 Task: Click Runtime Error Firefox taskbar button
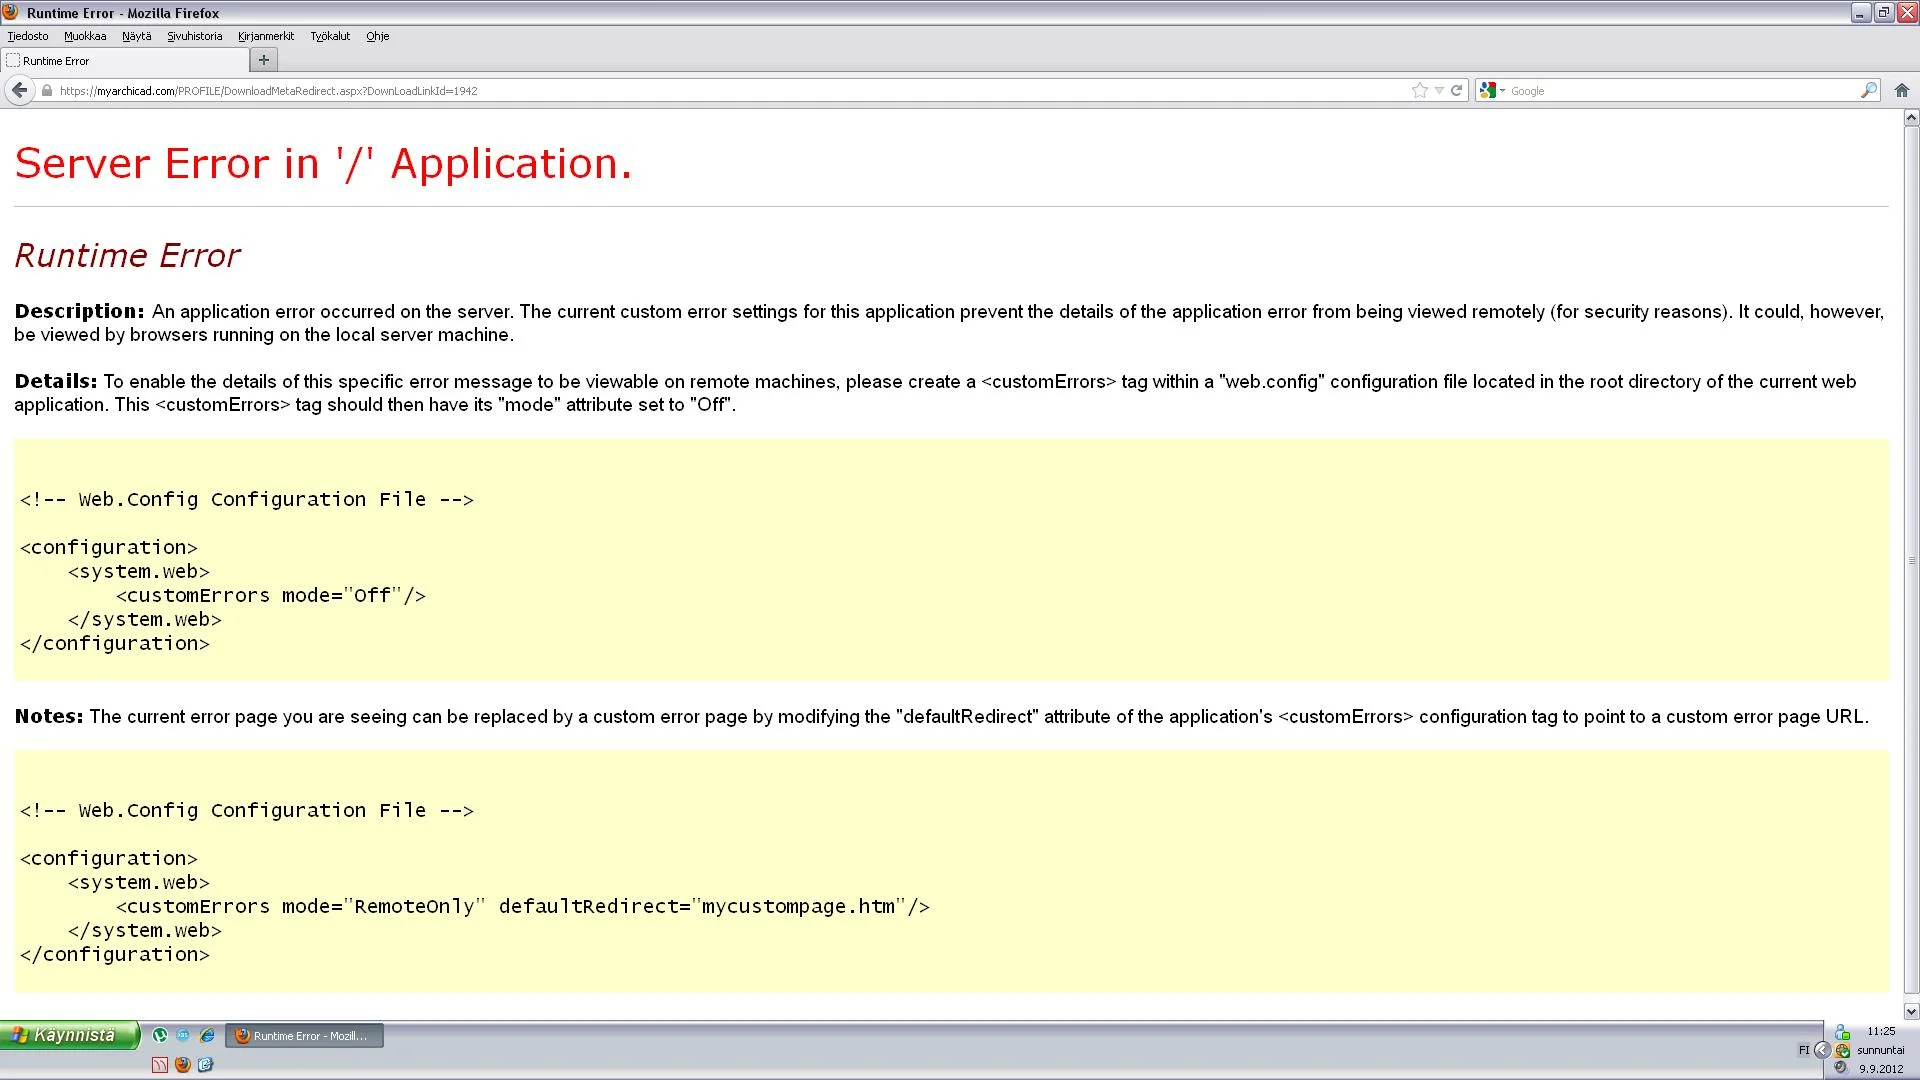coord(305,1036)
